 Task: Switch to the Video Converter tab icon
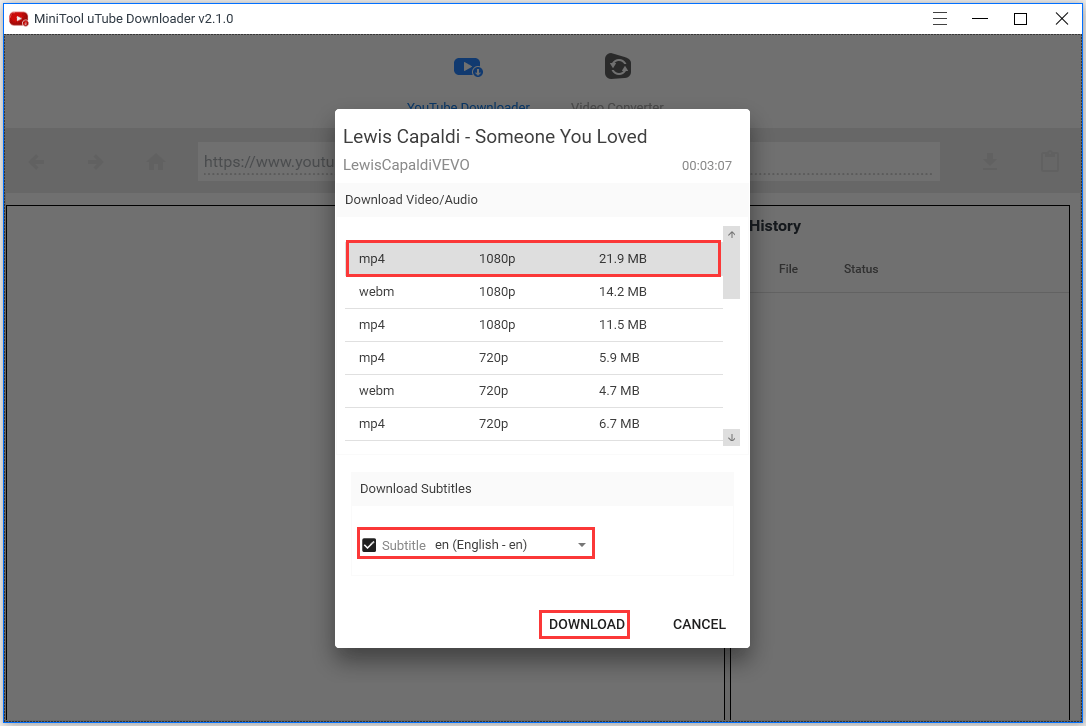[617, 67]
